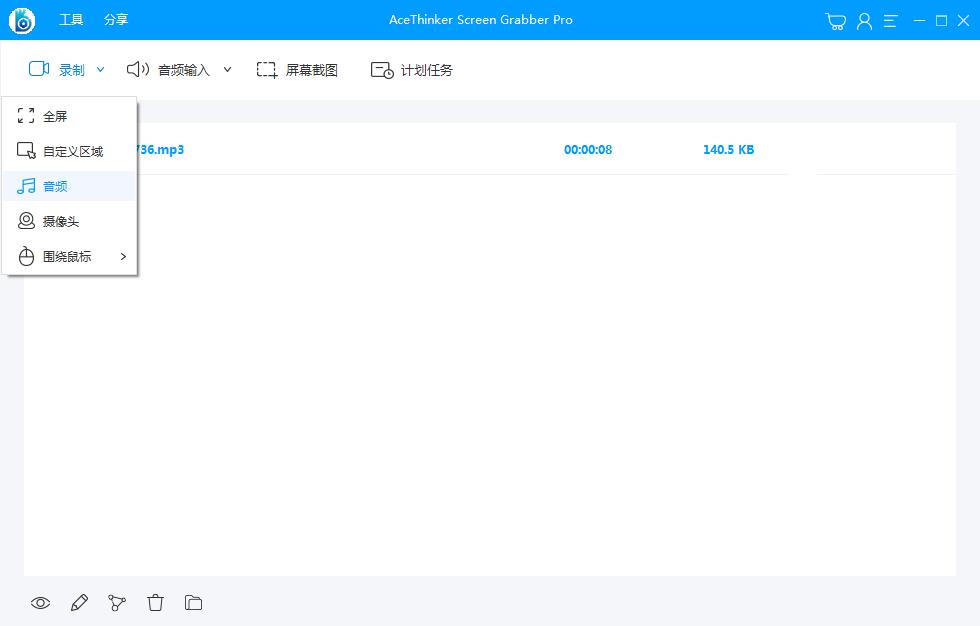Select 摄像头 webcam recording option
Viewport: 980px width, 626px height.
tap(60, 222)
